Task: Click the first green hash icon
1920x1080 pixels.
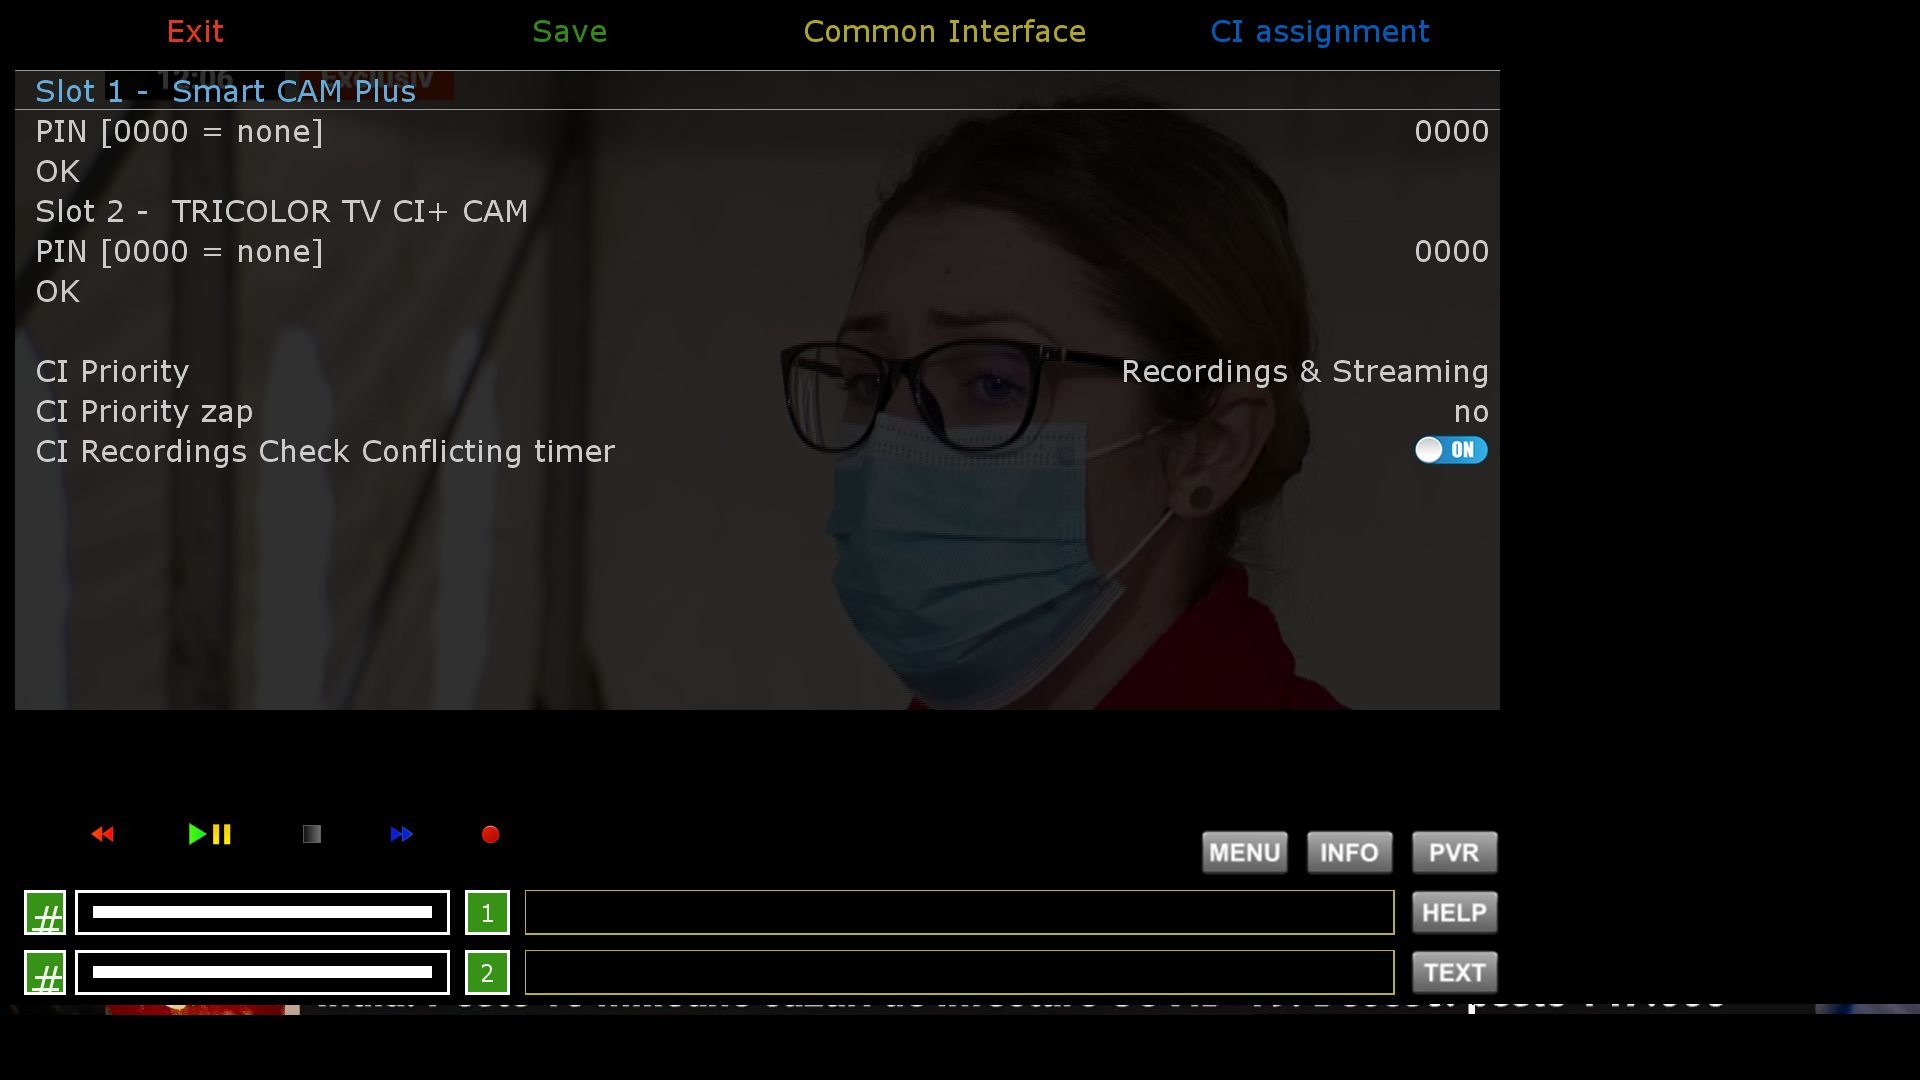Action: click(x=45, y=913)
